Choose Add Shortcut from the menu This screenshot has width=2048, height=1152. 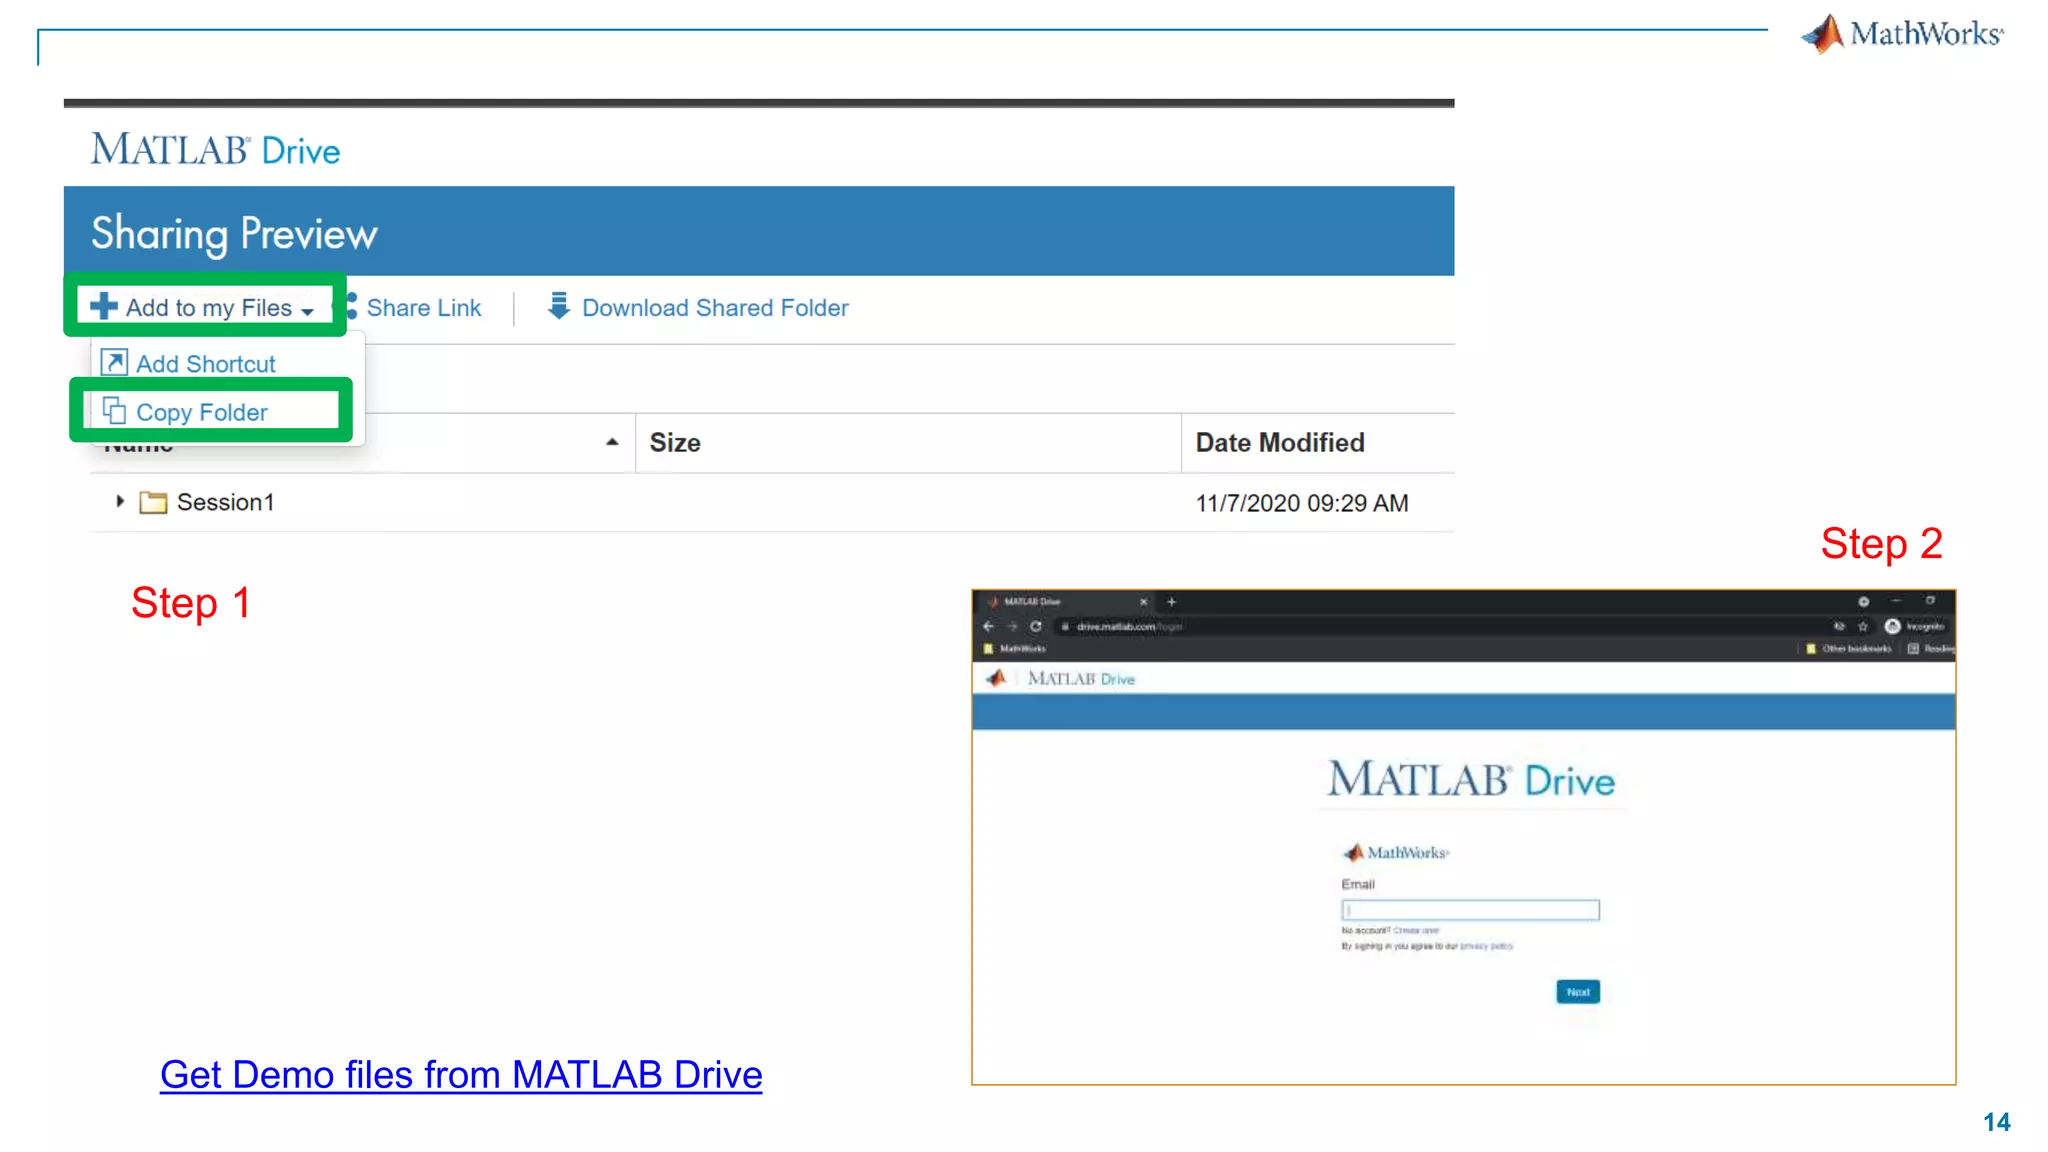pos(189,364)
